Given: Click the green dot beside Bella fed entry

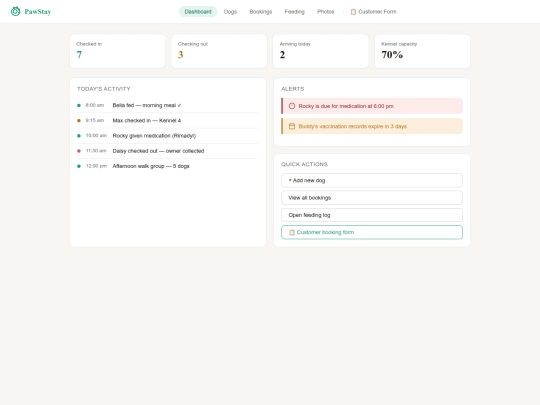Looking at the screenshot, I should [79, 105].
